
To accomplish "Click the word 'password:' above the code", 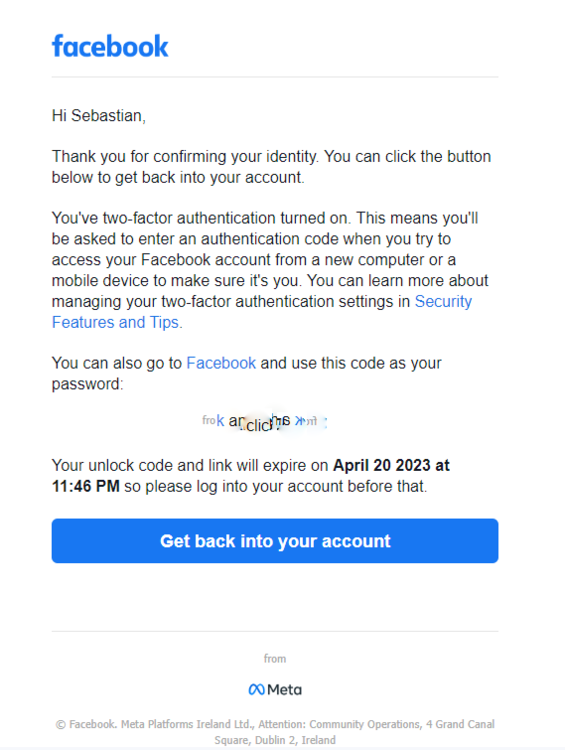I will tap(88, 384).
